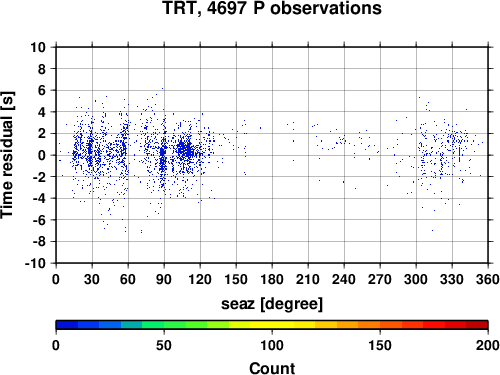Image resolution: width=500 pixels, height=375 pixels.
Task: Click the data cluster near 30 degrees
Action: 89,149
